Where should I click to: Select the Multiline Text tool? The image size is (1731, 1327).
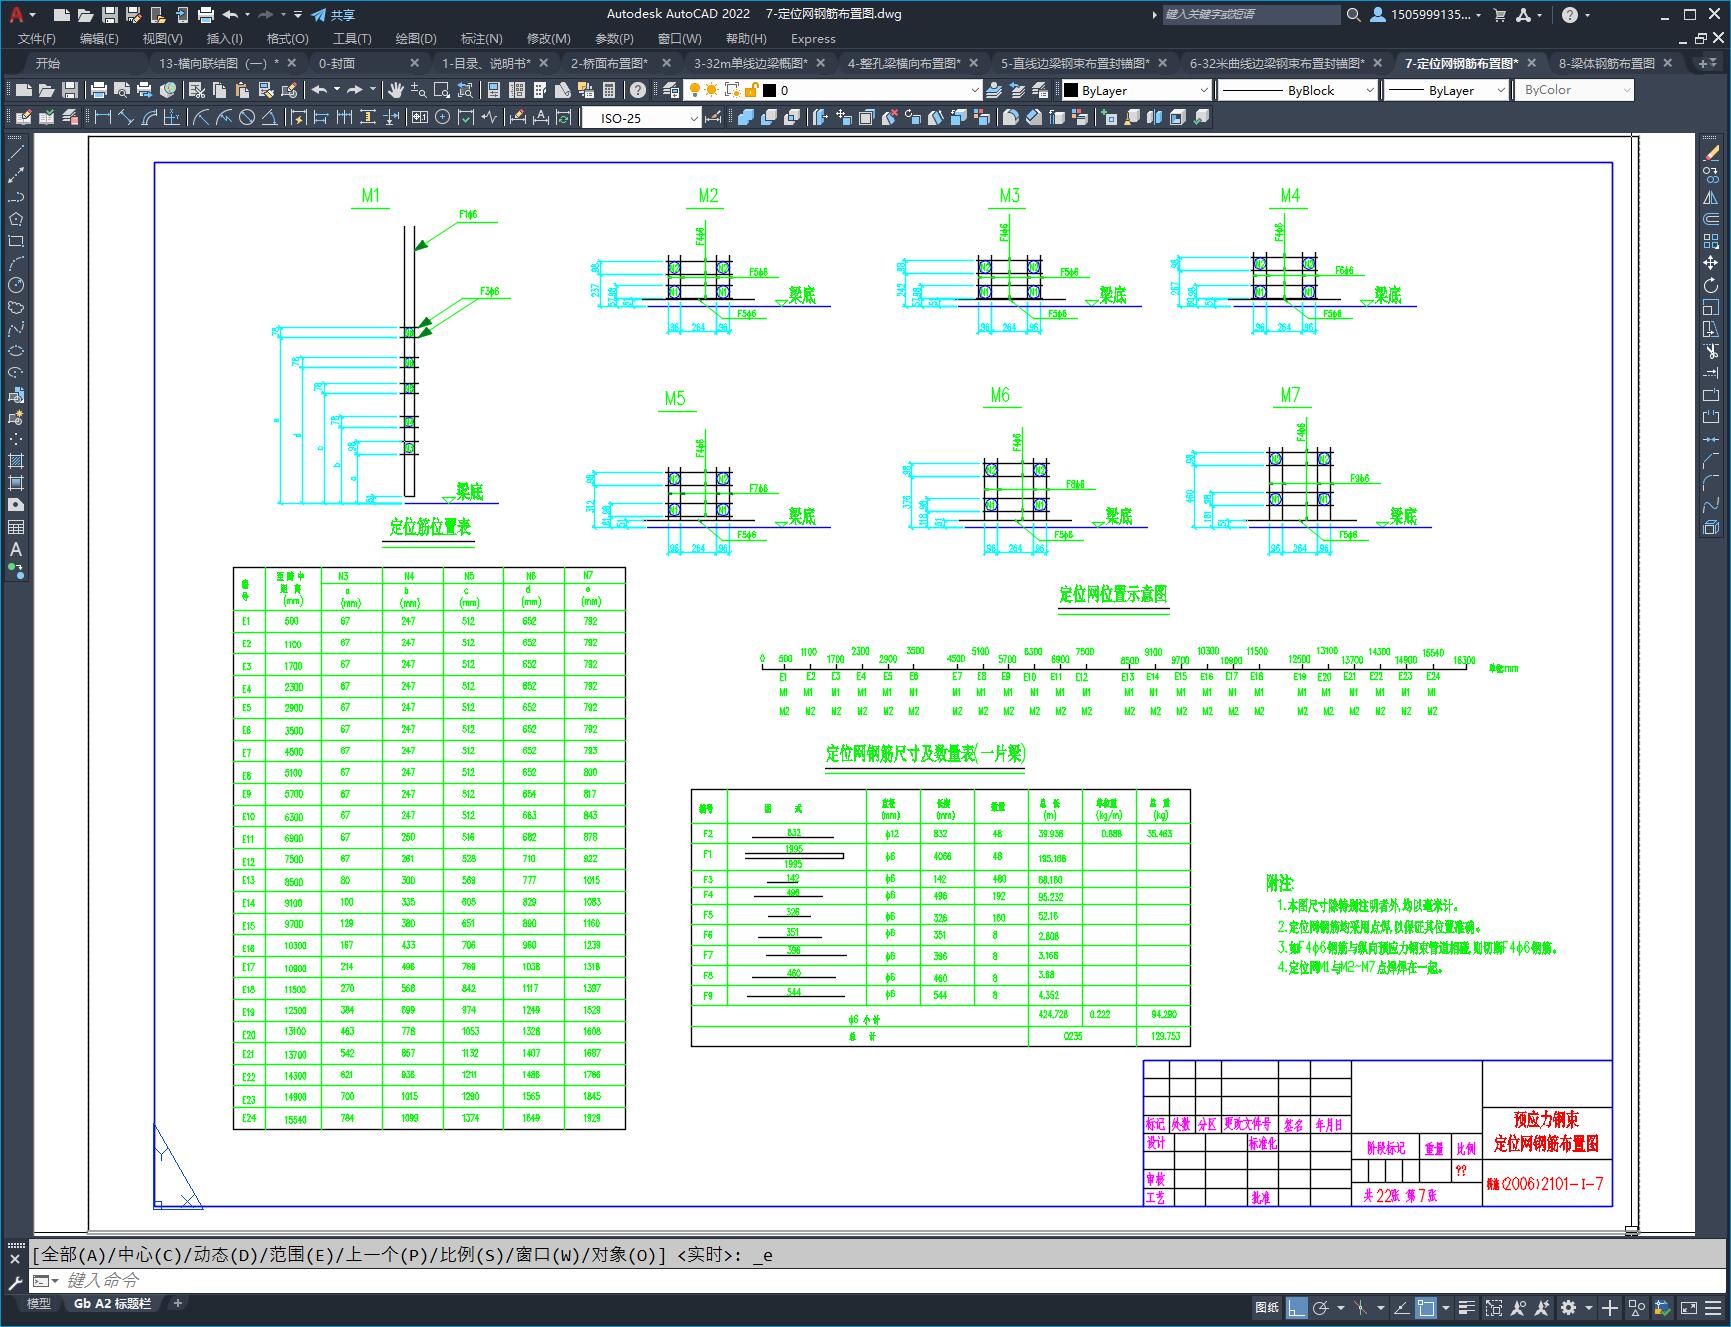click(x=16, y=549)
